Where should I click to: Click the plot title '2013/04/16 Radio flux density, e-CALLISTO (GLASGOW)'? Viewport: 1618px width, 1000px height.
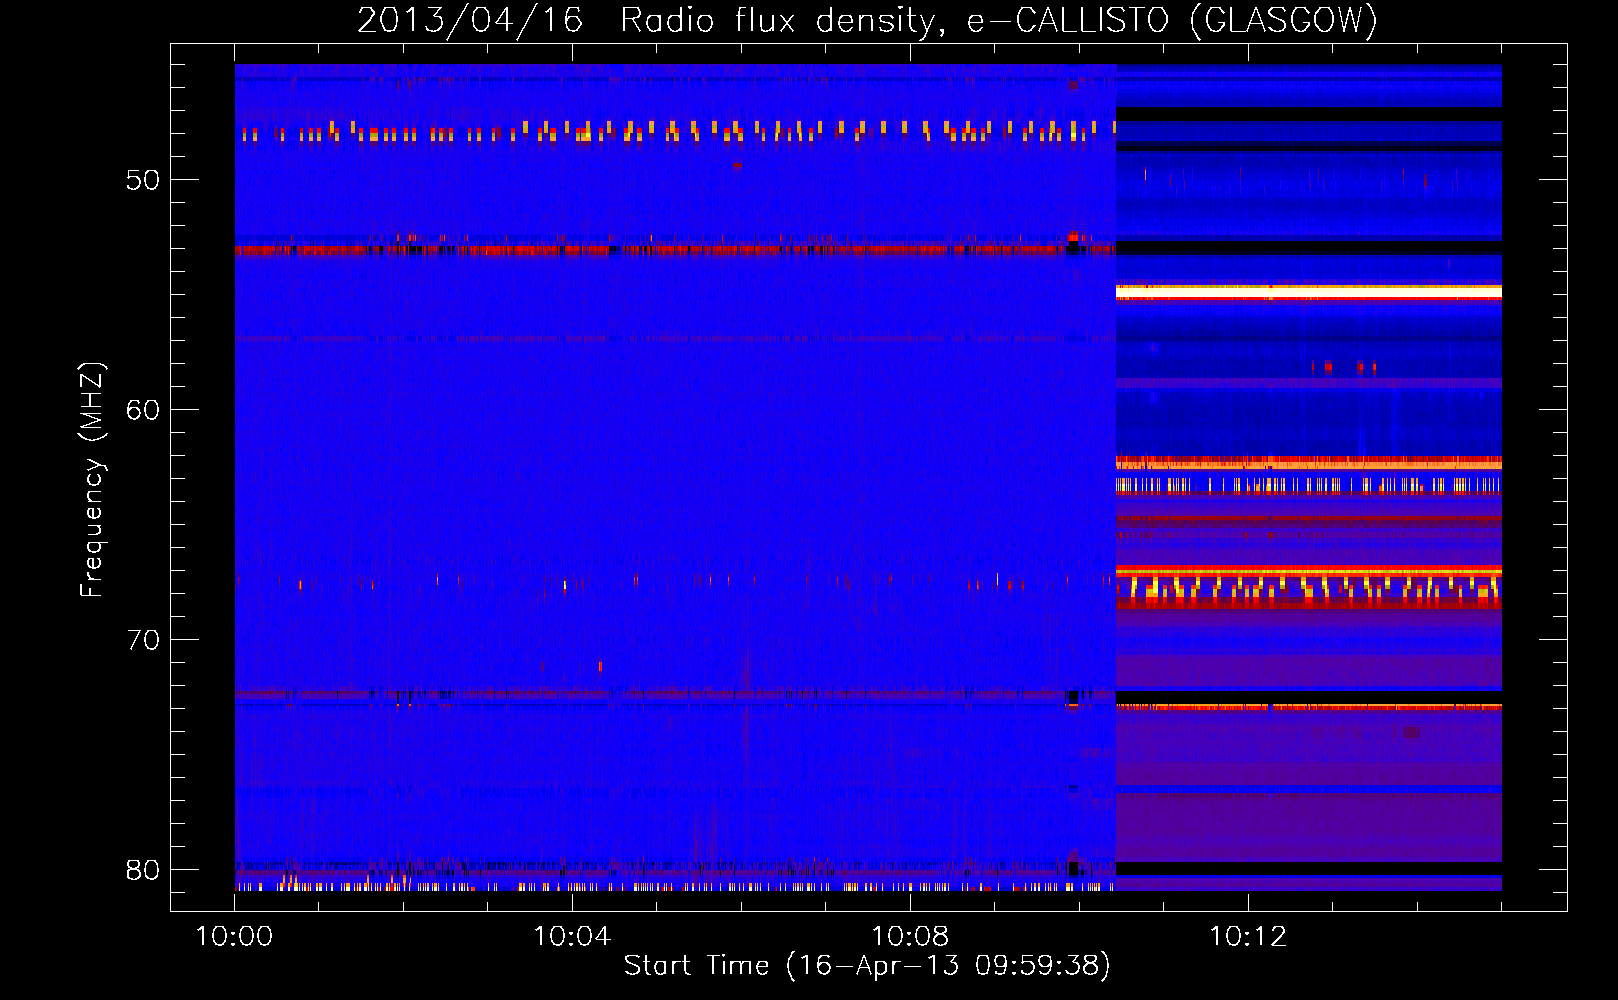click(x=868, y=20)
